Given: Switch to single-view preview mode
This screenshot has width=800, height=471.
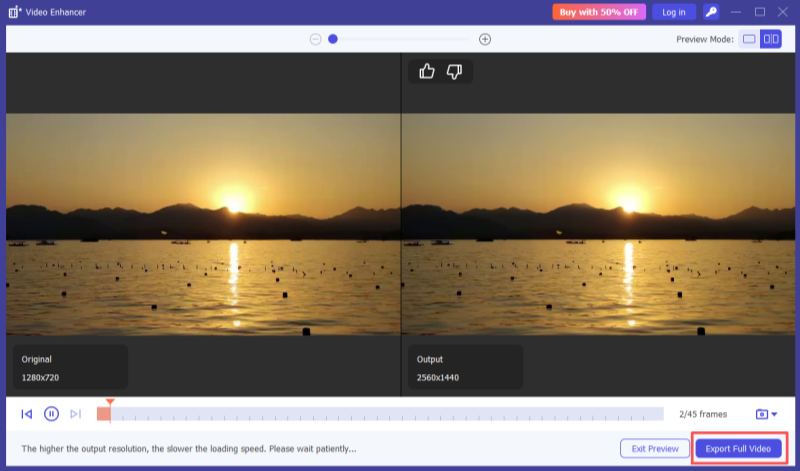Looking at the screenshot, I should click(748, 39).
